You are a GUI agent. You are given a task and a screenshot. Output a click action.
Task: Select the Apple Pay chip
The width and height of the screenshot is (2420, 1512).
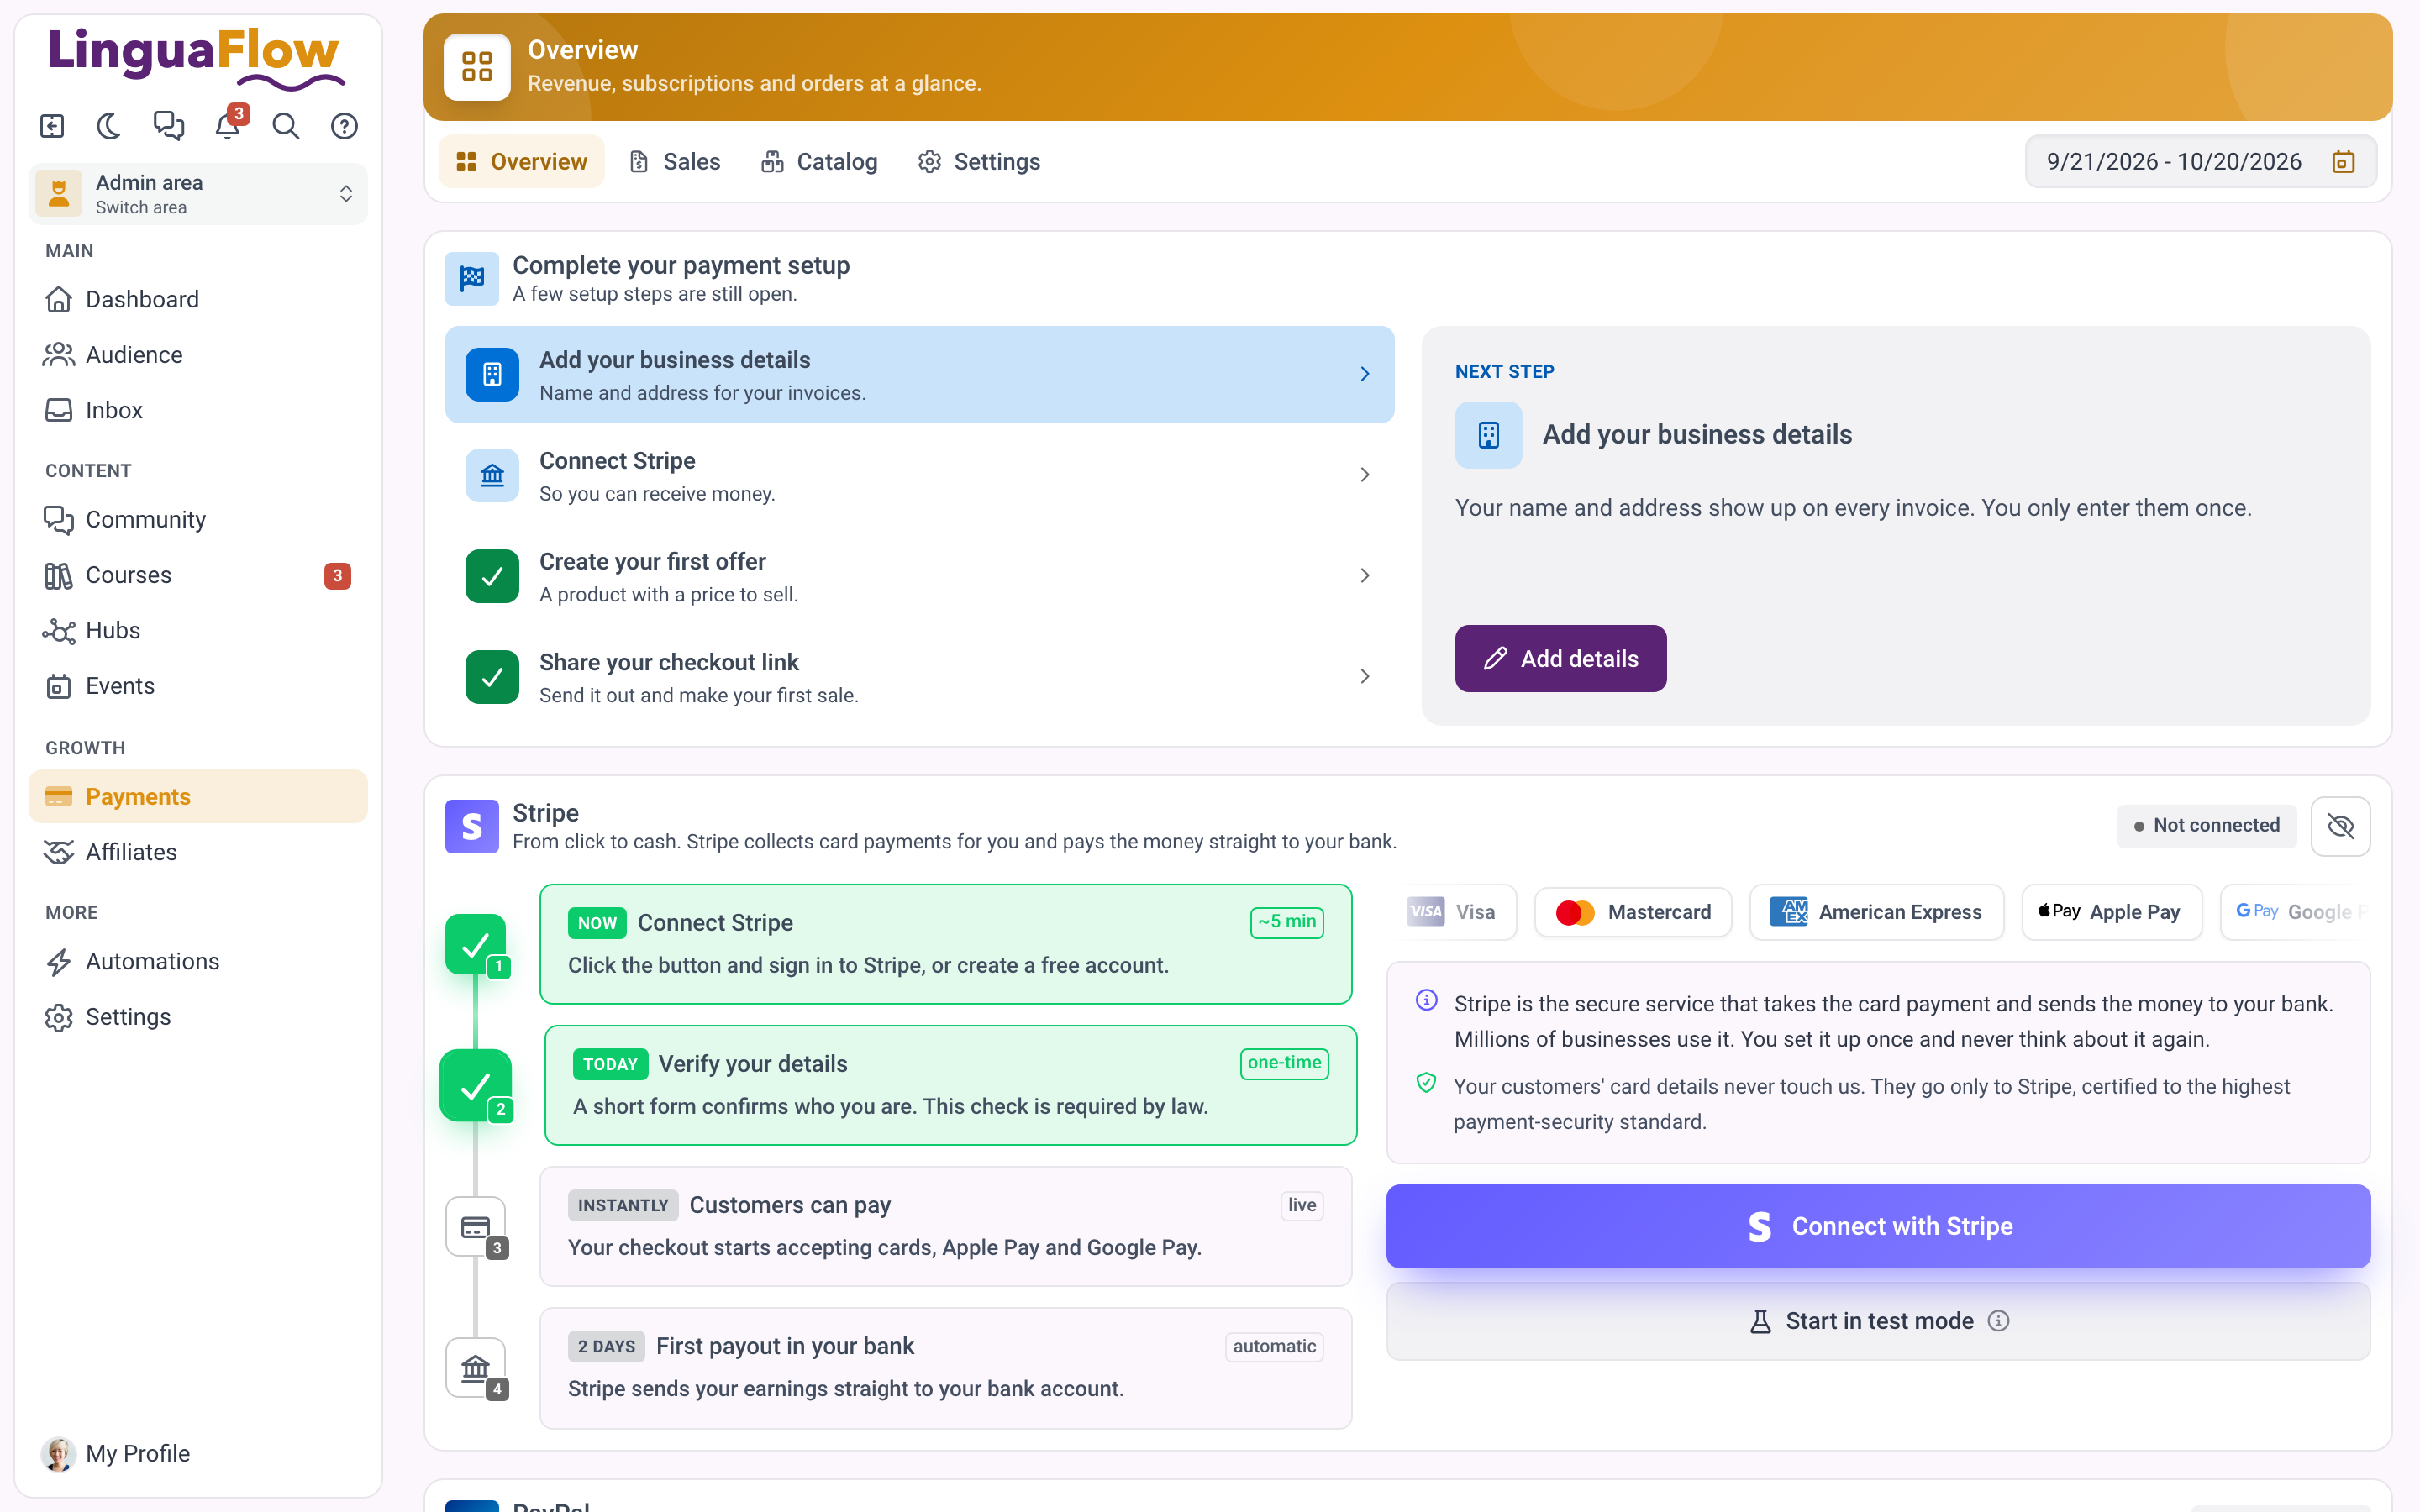click(x=2111, y=912)
